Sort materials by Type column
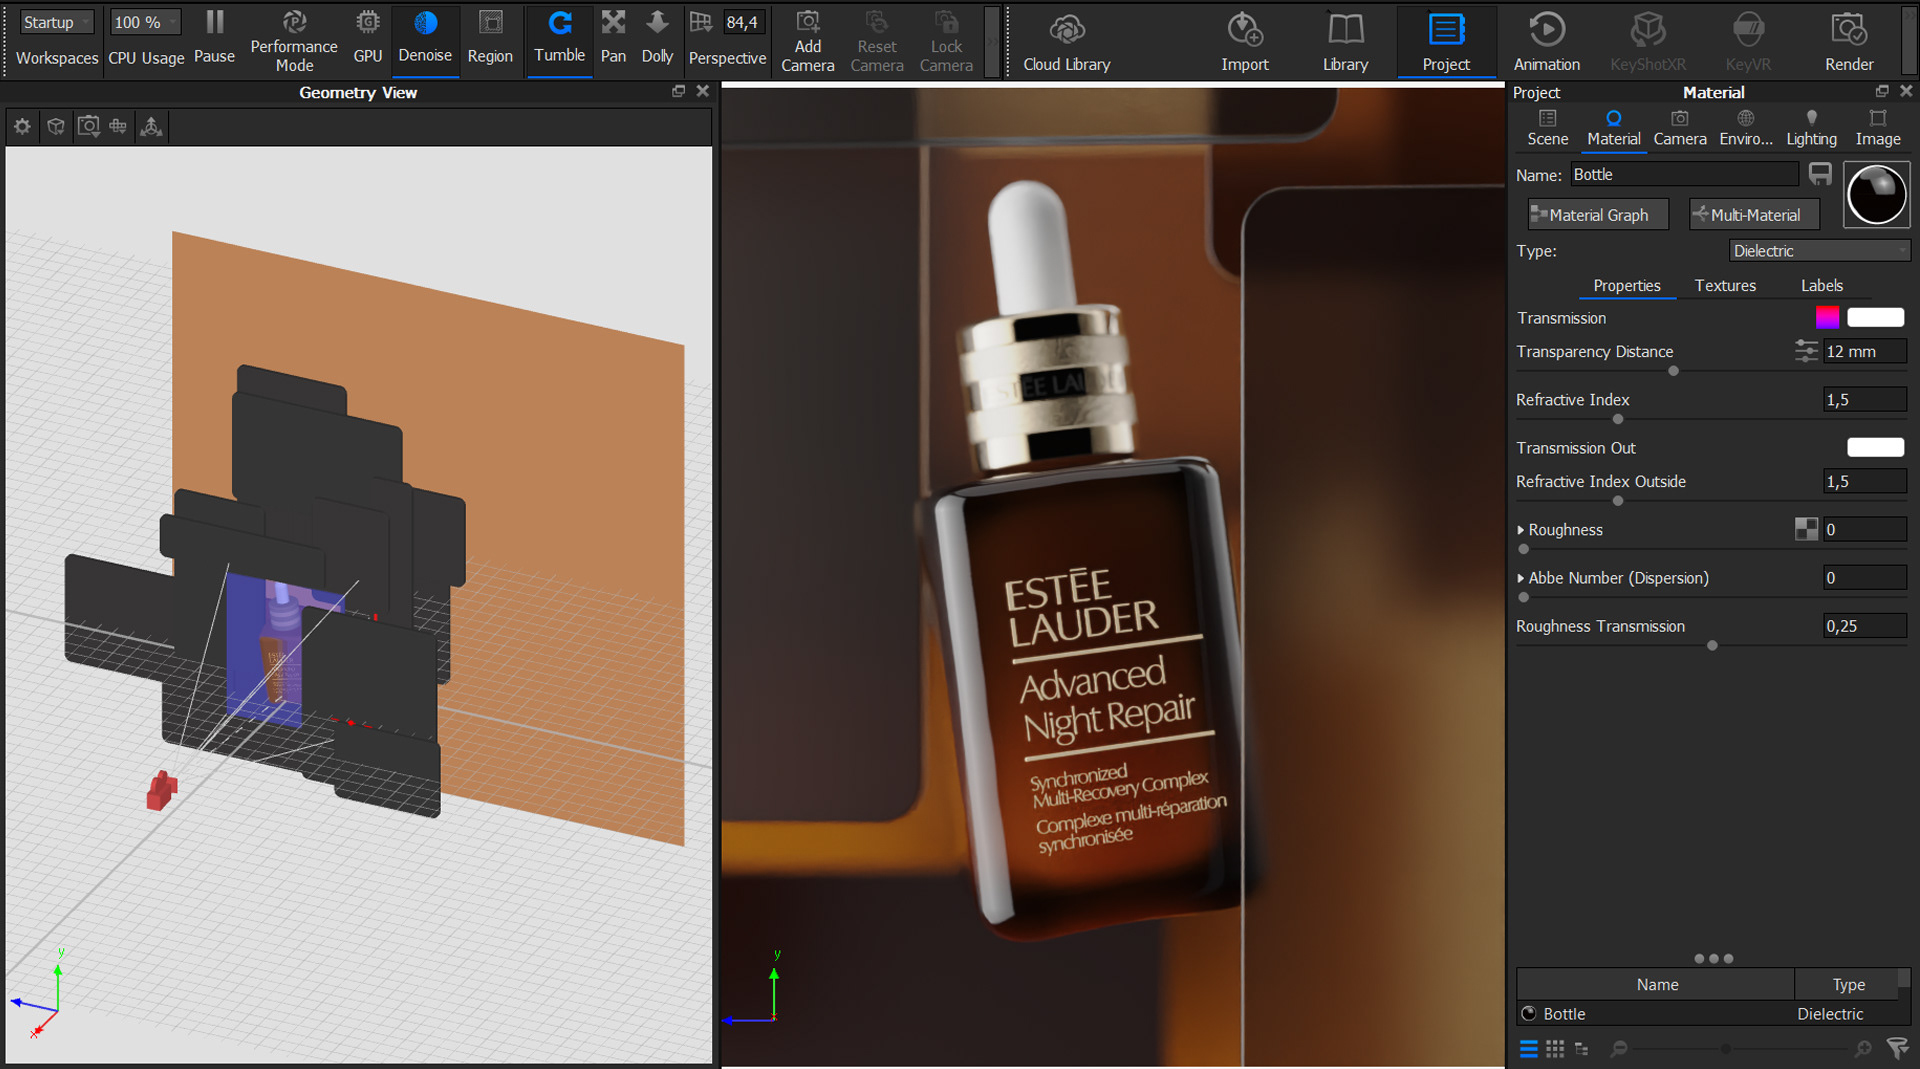This screenshot has height=1069, width=1920. tap(1848, 985)
